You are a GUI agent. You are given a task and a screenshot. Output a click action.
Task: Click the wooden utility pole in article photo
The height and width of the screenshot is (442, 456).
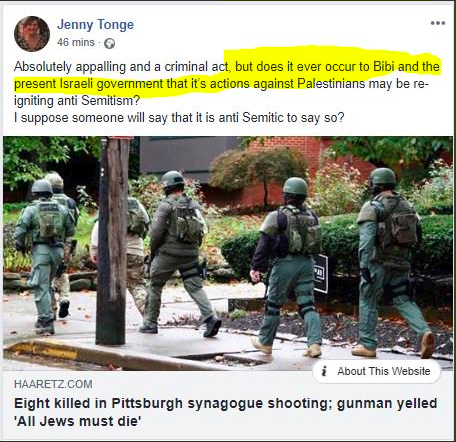(x=113, y=241)
